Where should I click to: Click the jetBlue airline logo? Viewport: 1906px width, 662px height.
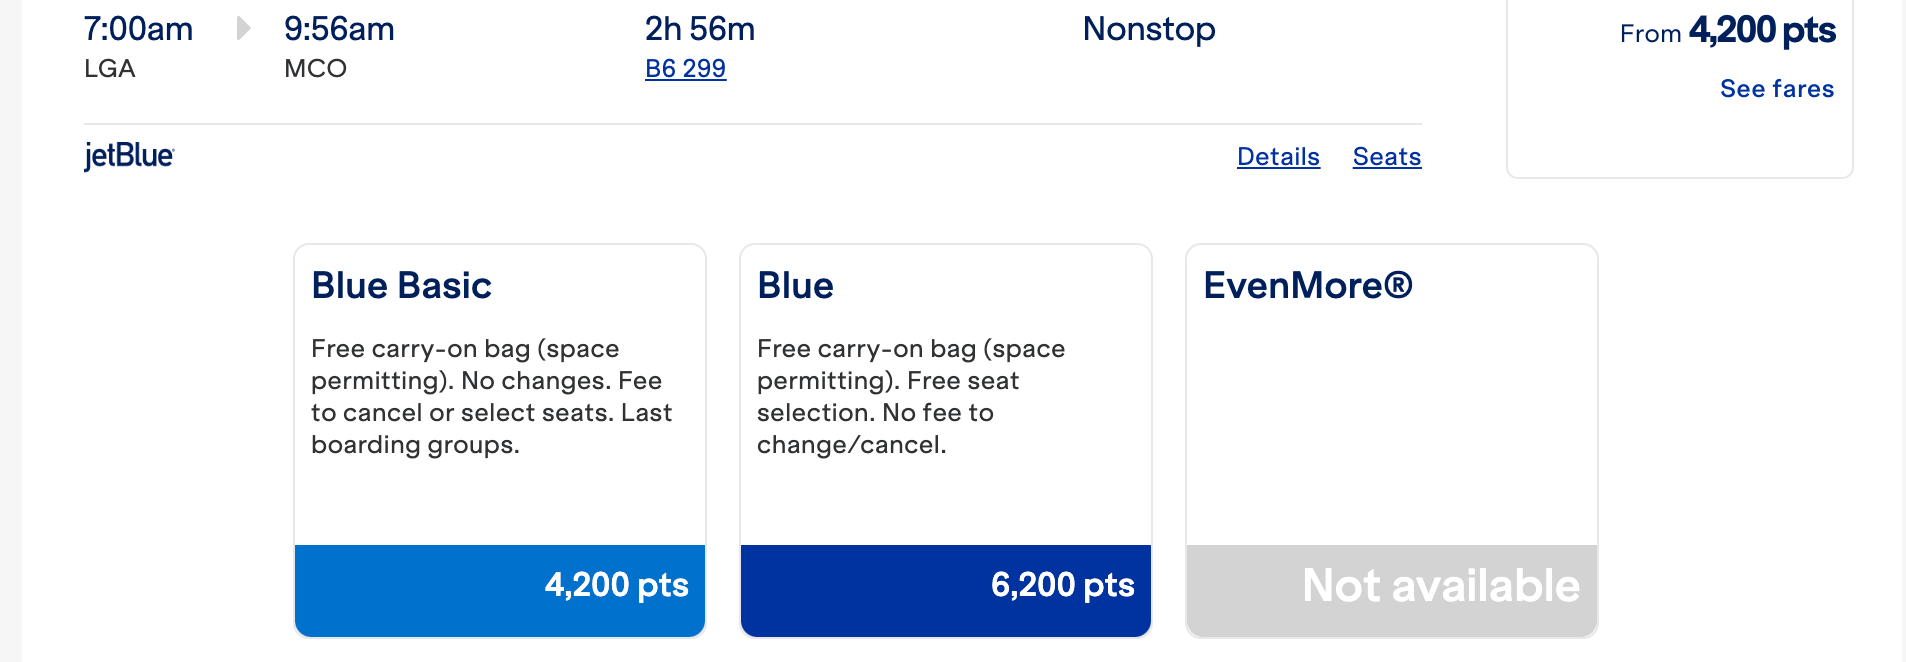(129, 156)
